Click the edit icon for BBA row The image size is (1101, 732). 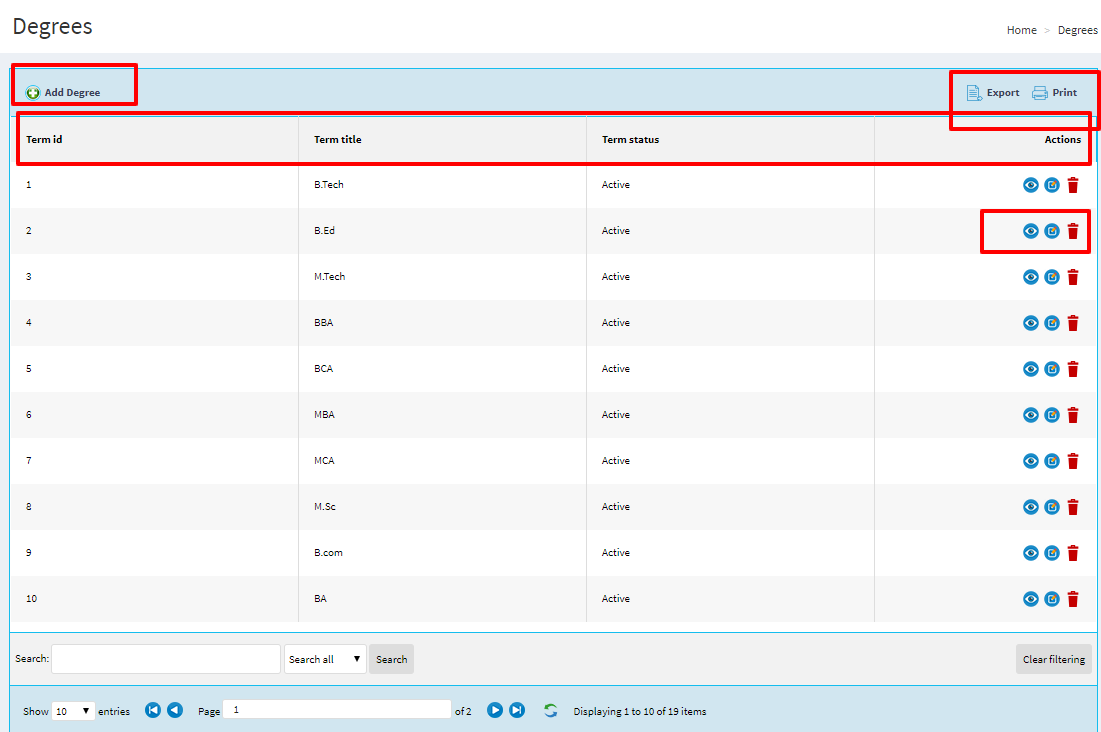1052,323
